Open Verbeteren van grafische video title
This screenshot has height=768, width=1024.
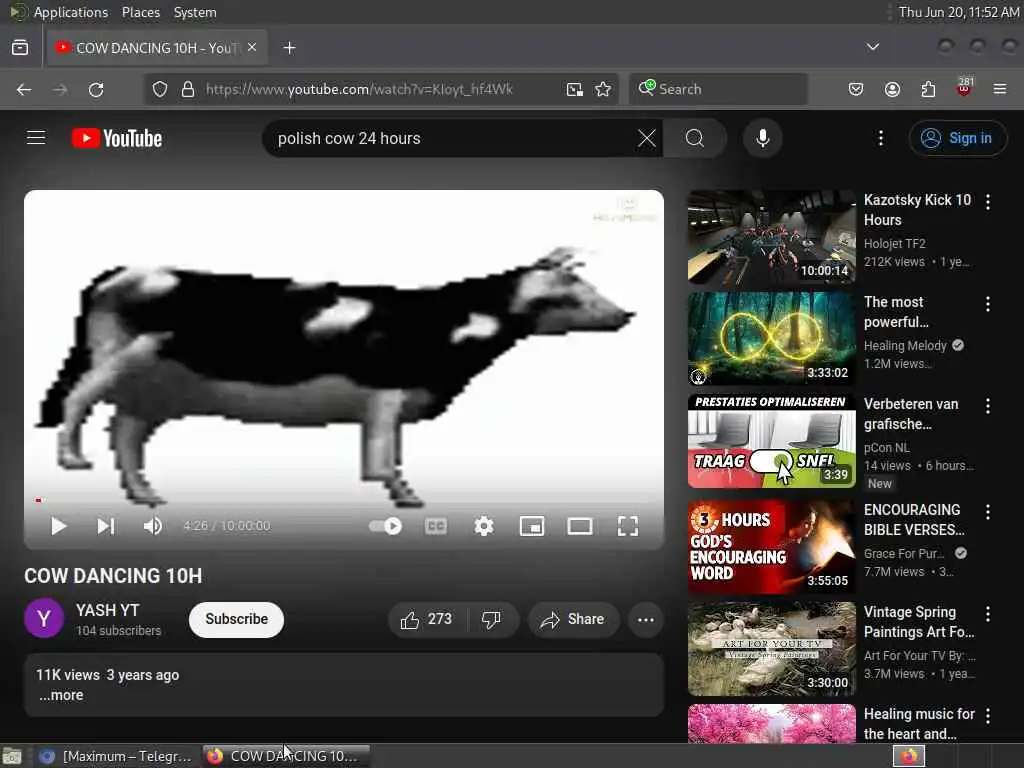[910, 414]
